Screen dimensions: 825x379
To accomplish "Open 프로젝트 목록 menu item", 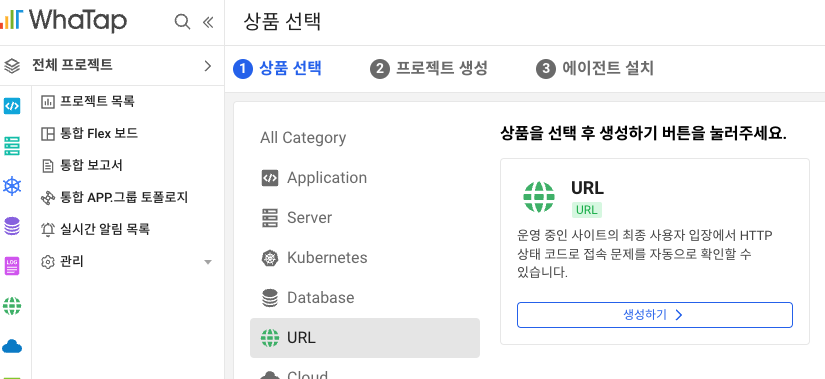I will pos(127,101).
